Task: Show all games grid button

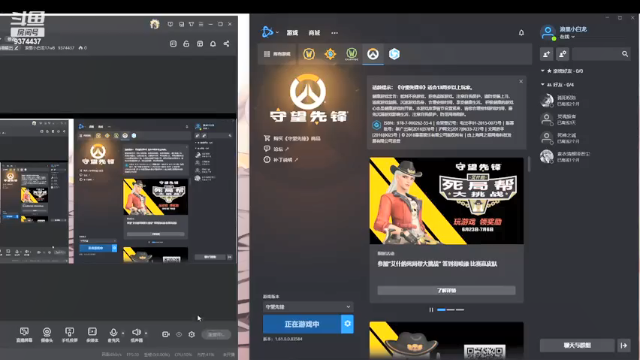Action: click(277, 54)
